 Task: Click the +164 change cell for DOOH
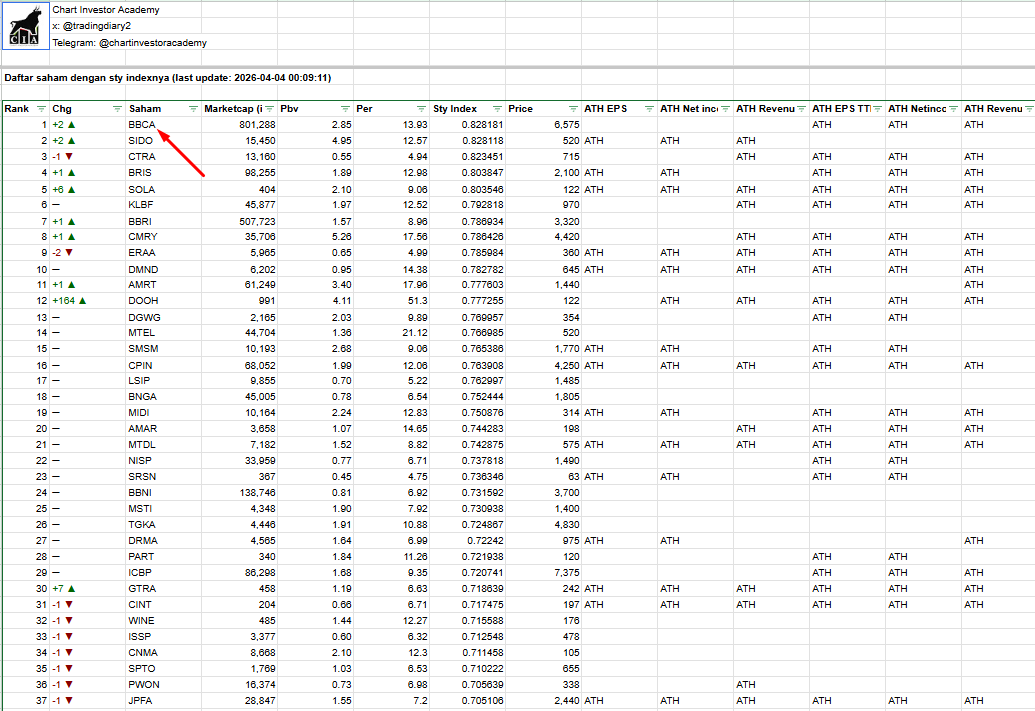tap(88, 300)
